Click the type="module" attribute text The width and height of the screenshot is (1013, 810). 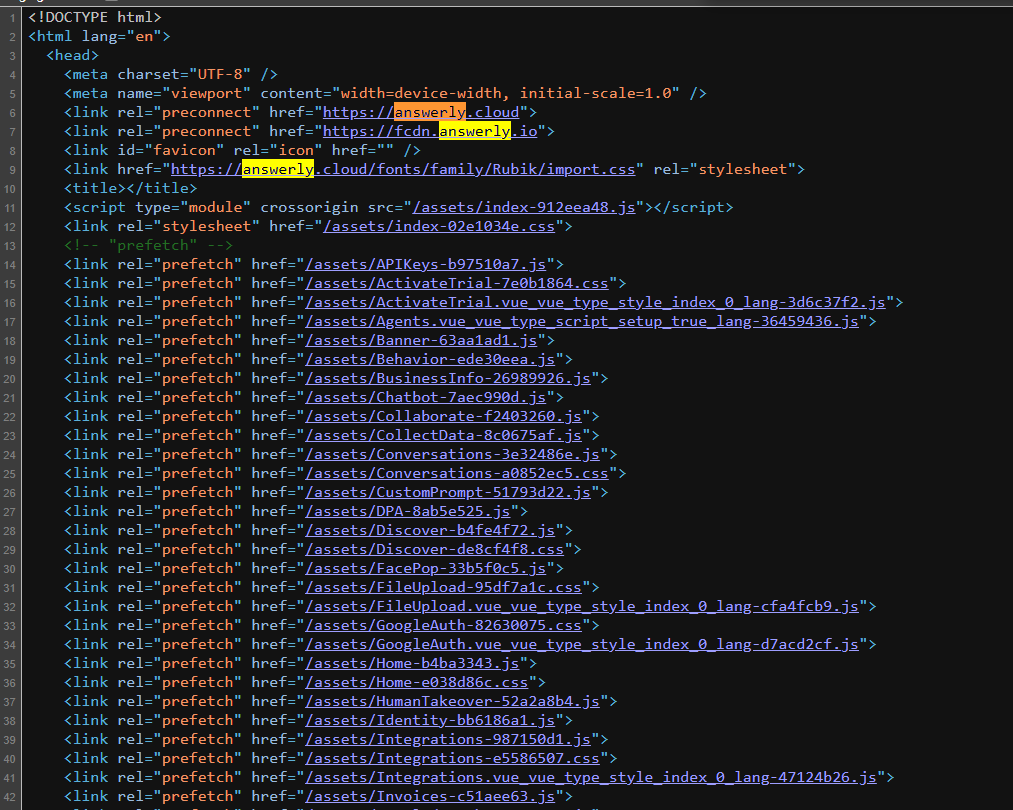click(193, 207)
